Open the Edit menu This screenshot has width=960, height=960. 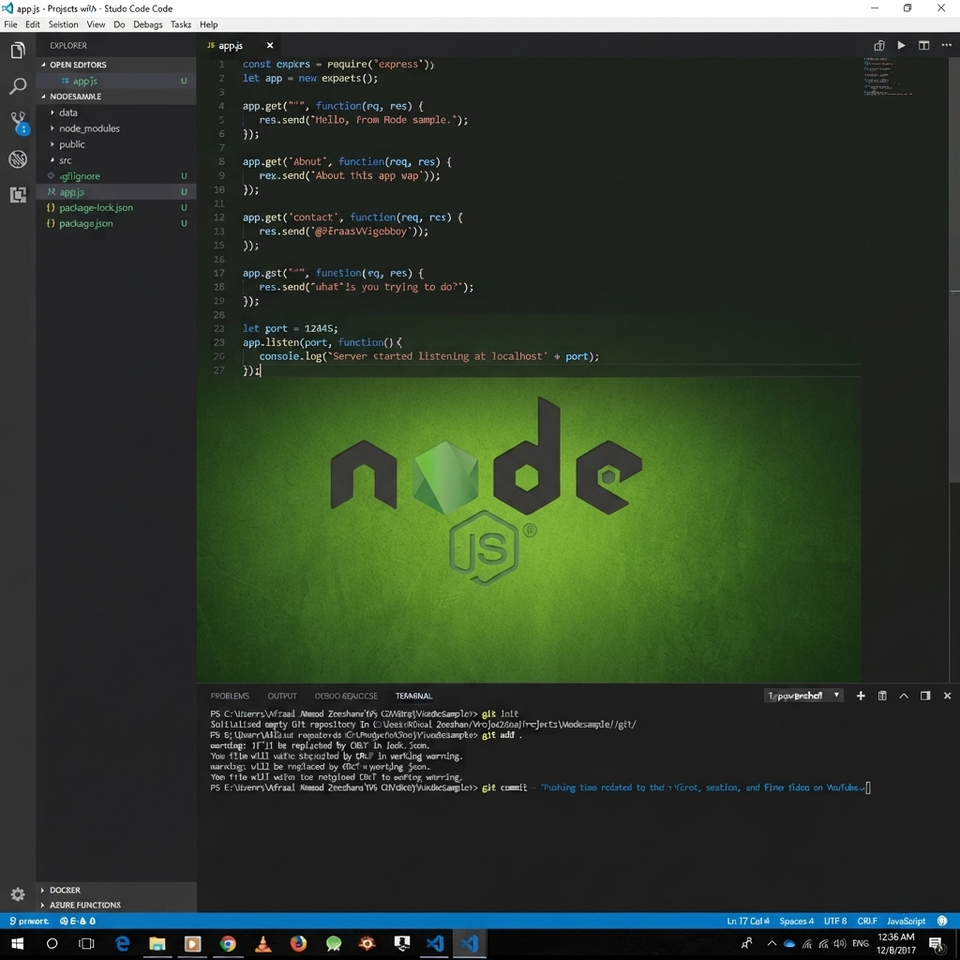[x=32, y=24]
